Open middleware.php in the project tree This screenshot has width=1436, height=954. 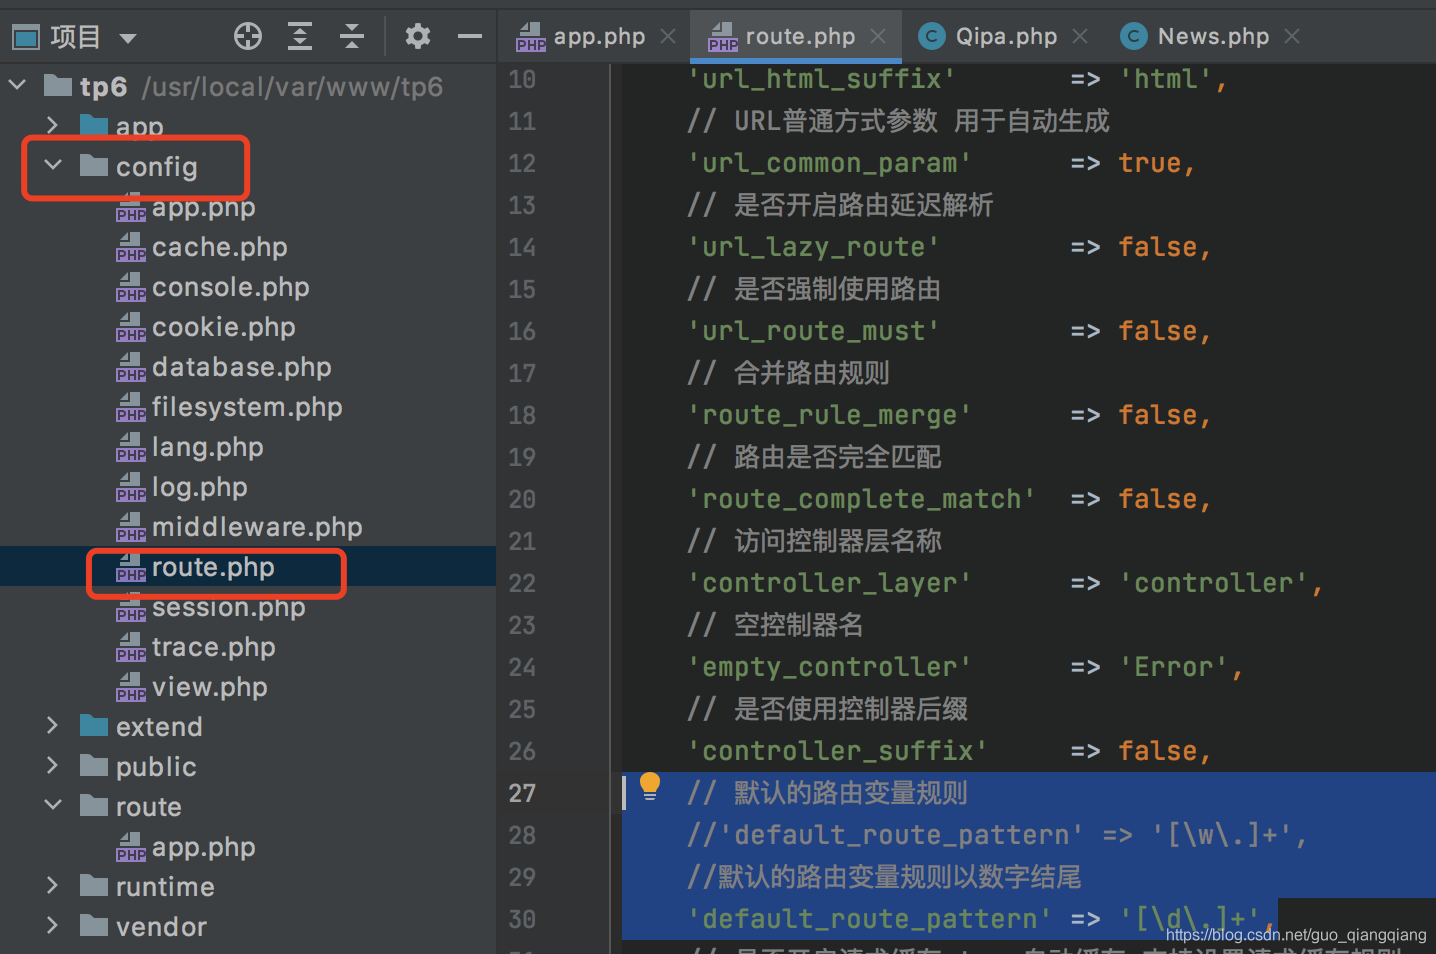(x=257, y=527)
